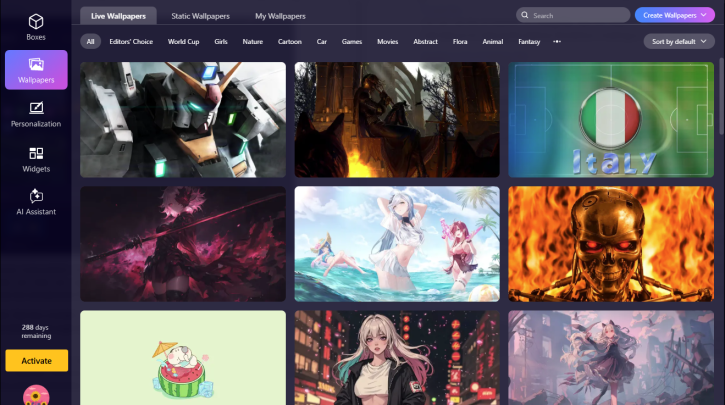Filter by World Cup category
The width and height of the screenshot is (725, 405).
(x=184, y=42)
